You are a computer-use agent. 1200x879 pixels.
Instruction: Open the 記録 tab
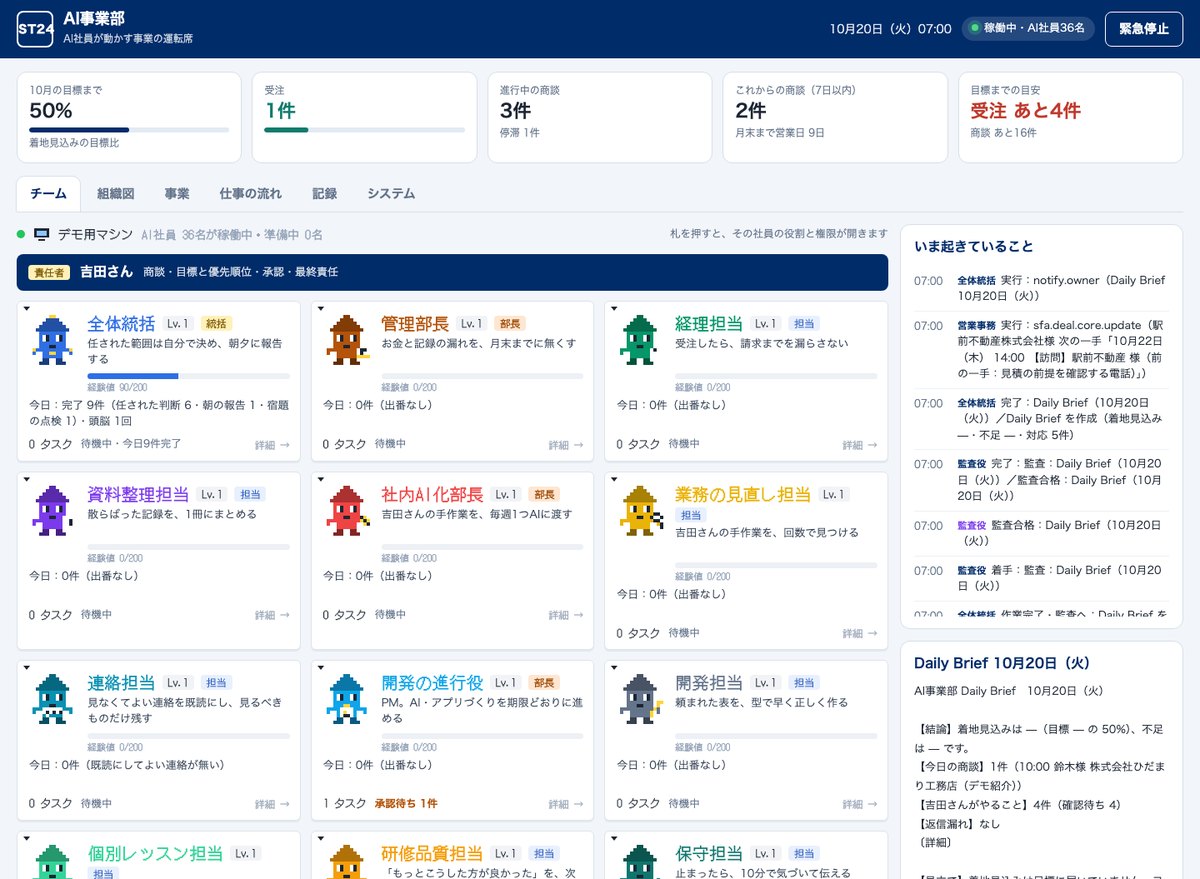pyautogui.click(x=325, y=194)
